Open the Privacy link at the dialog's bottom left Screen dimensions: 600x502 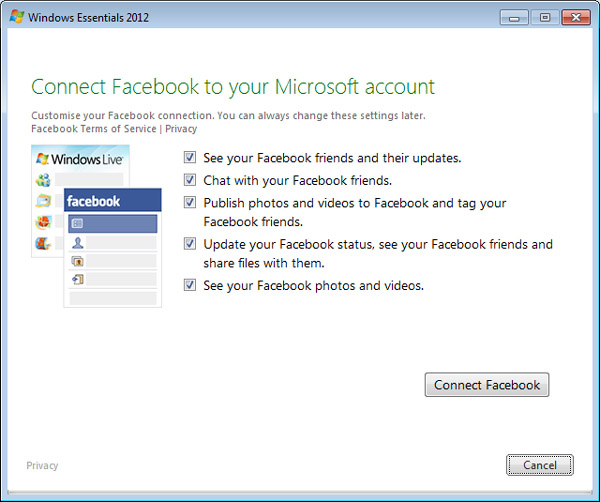click(x=42, y=465)
